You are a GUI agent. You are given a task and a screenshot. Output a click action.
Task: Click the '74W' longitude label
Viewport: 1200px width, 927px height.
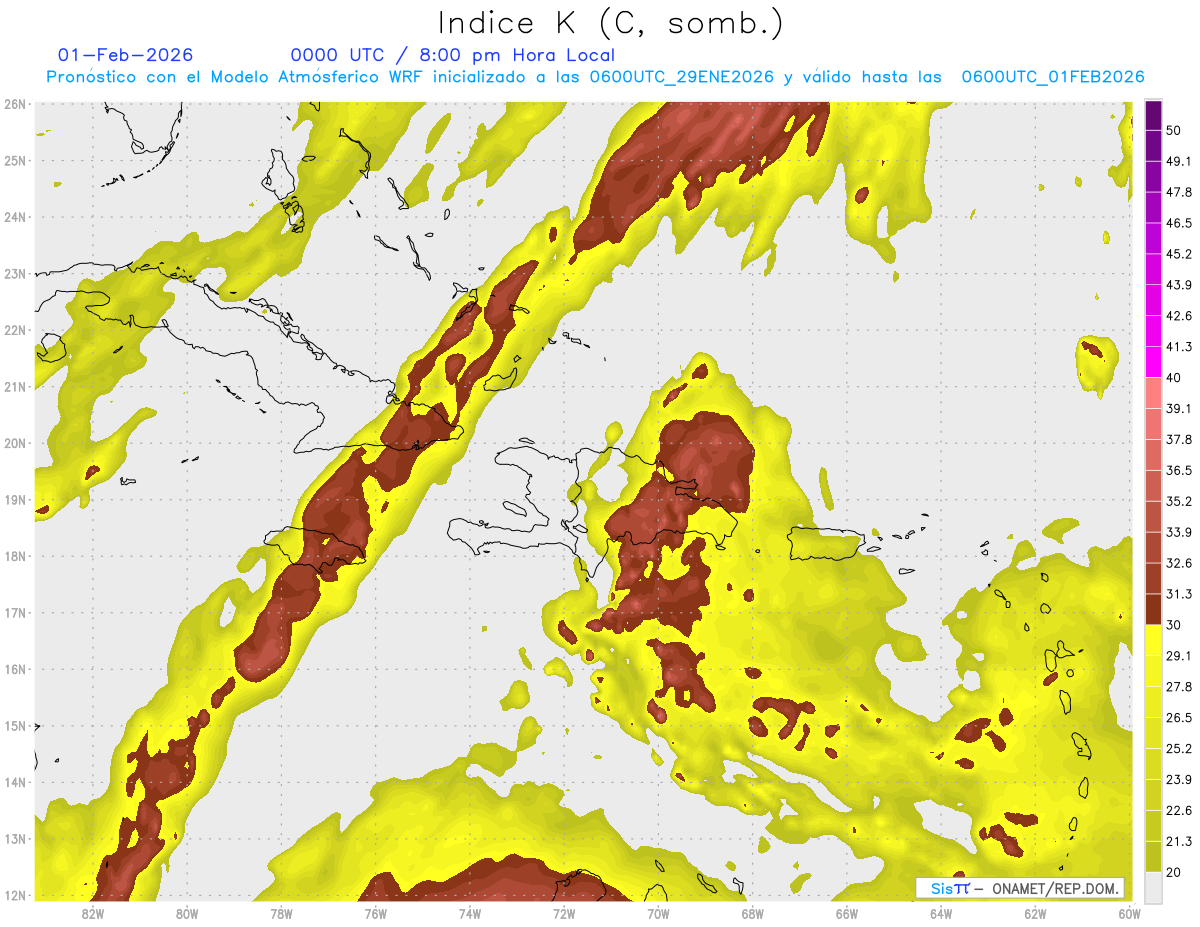pyautogui.click(x=470, y=914)
